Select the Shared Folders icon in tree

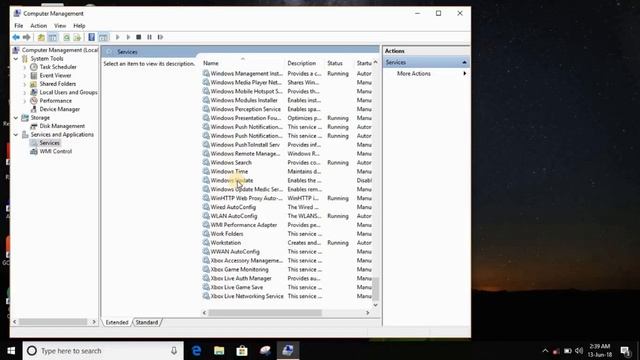[x=34, y=84]
